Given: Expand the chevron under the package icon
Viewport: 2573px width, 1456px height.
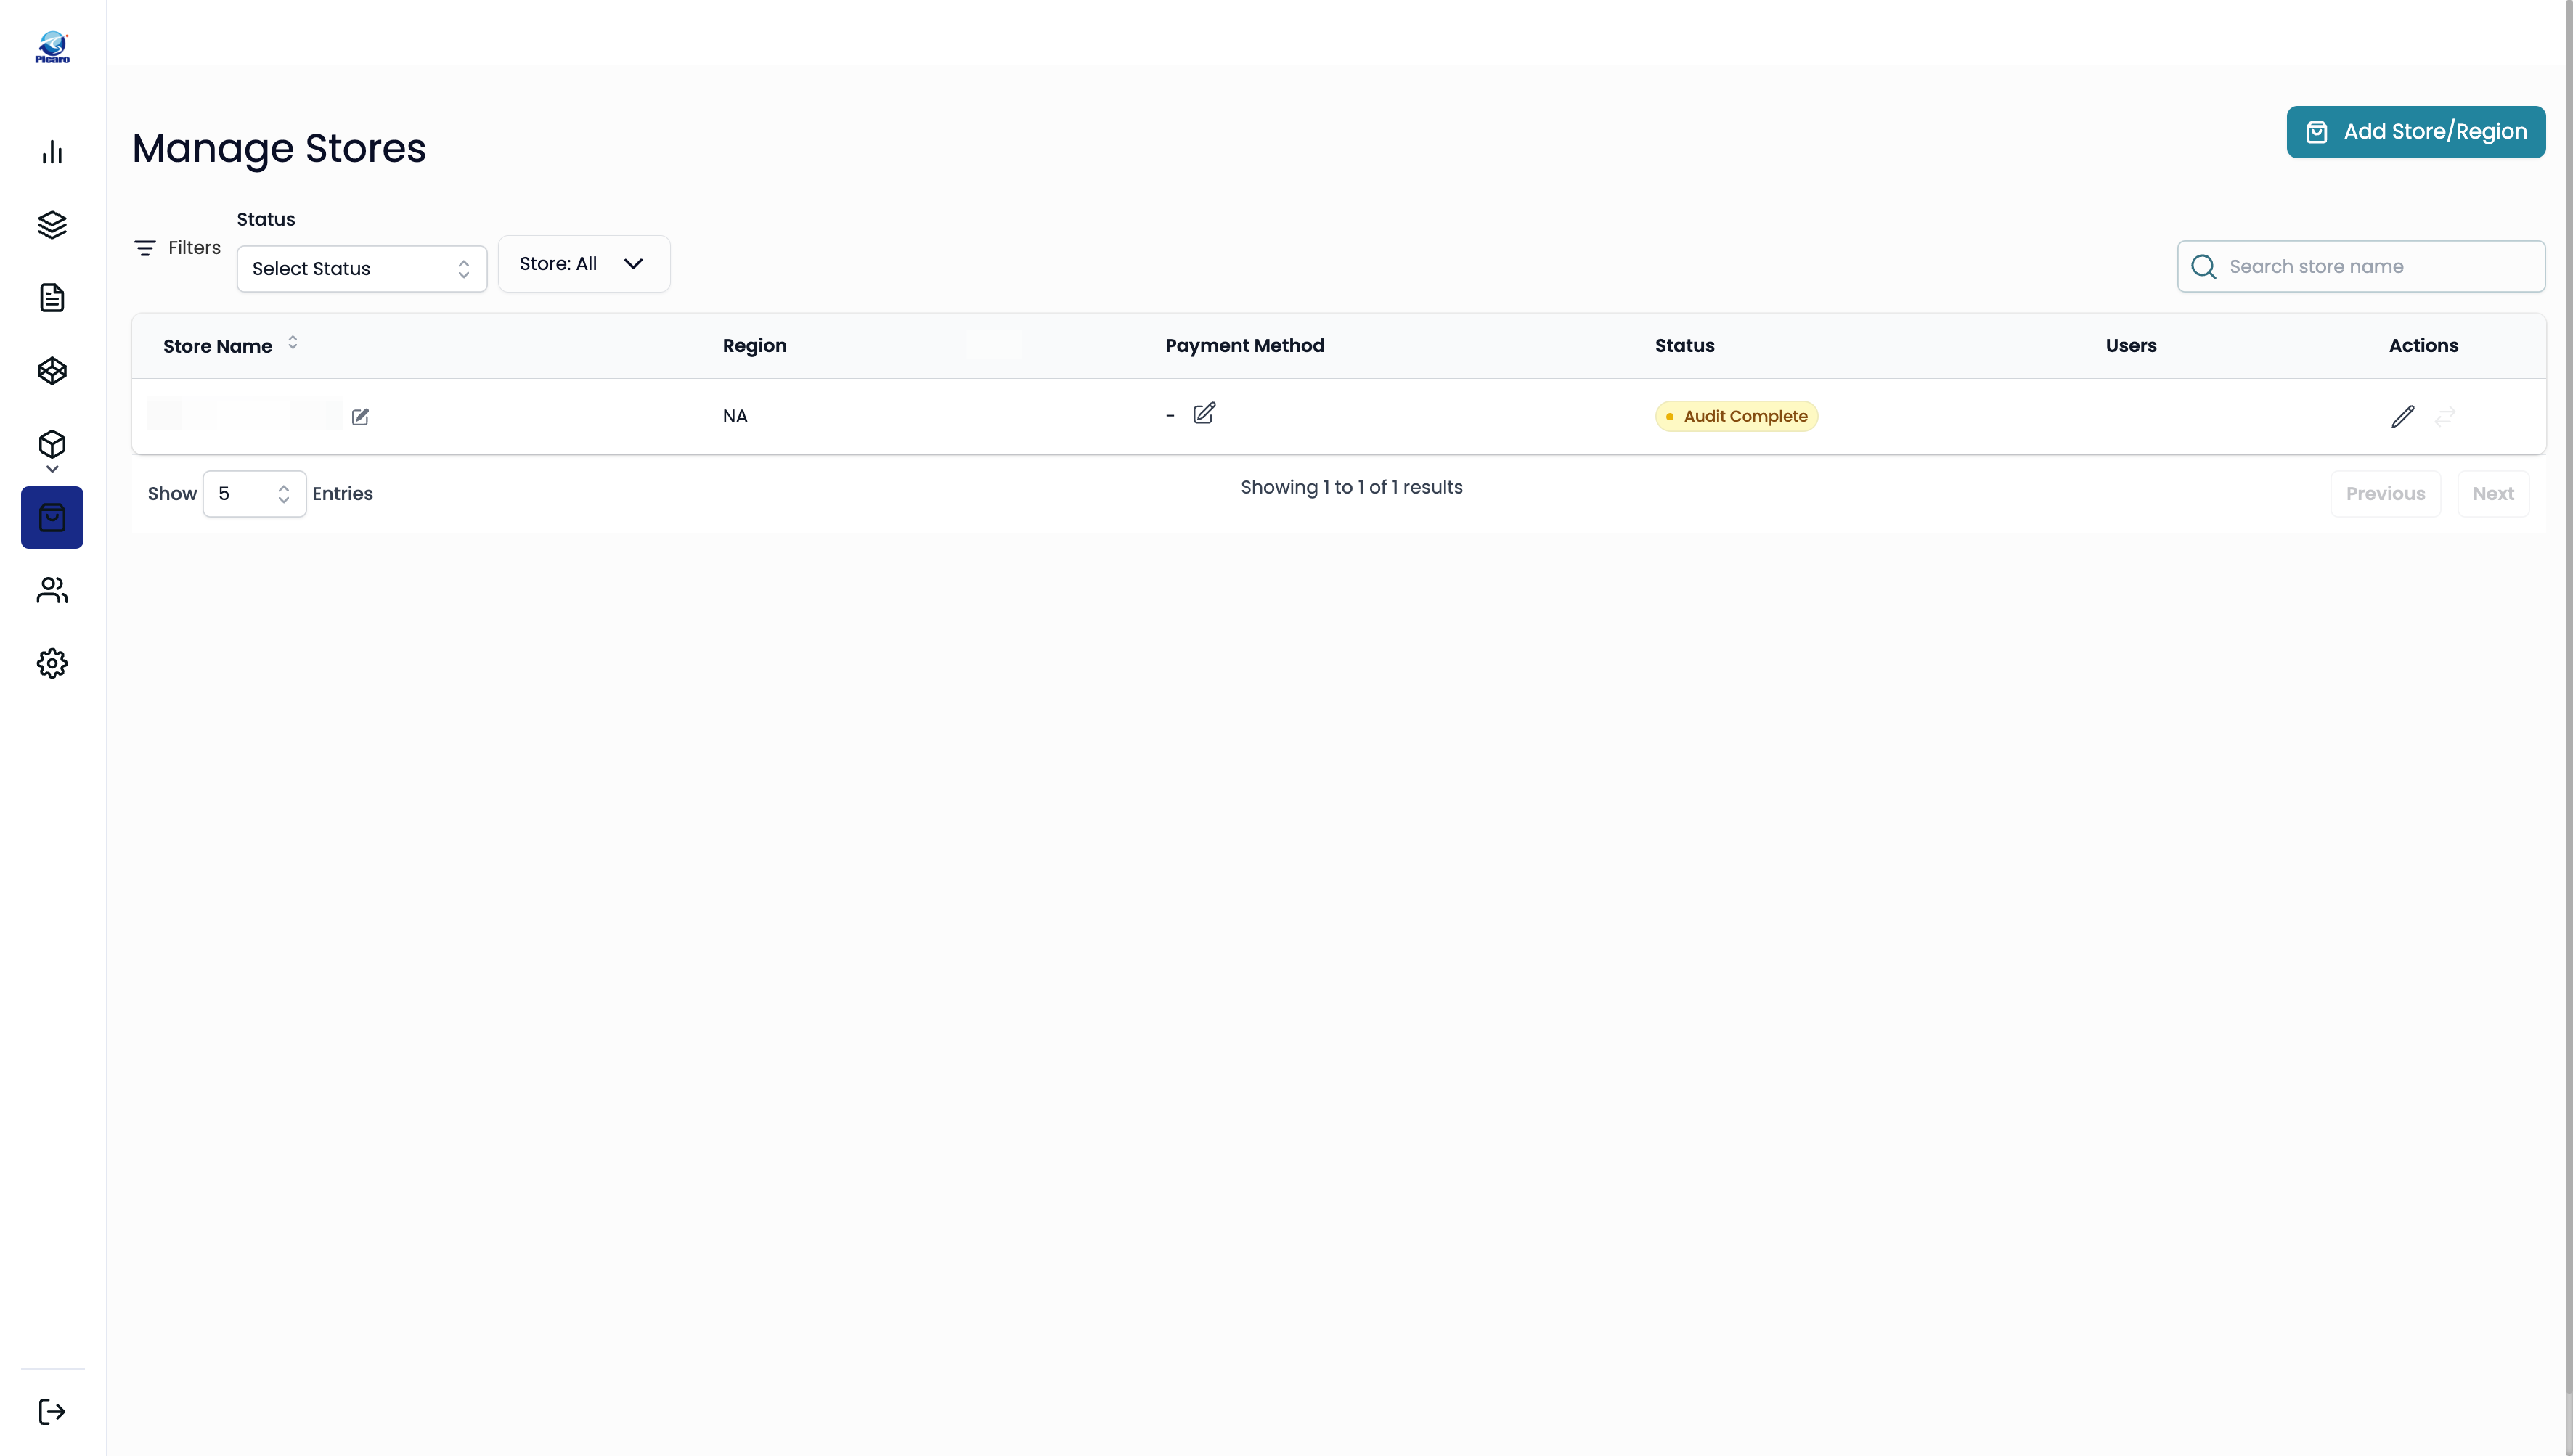Looking at the screenshot, I should coord(52,468).
